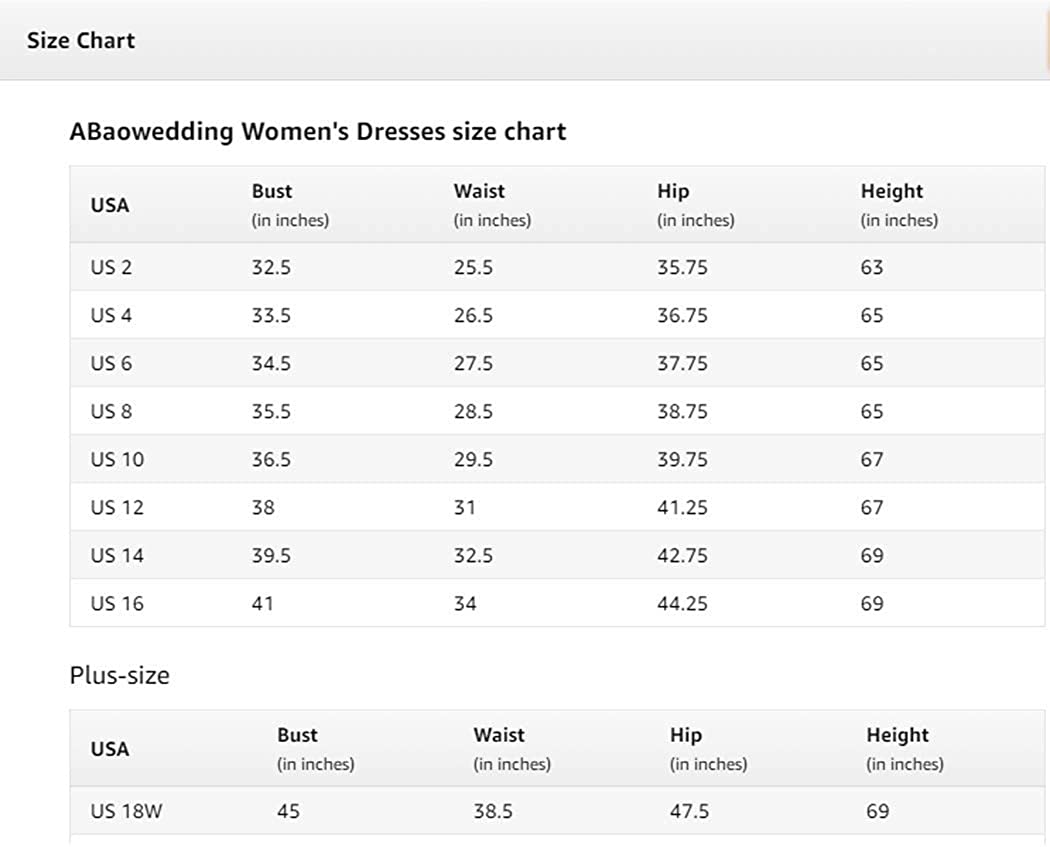The height and width of the screenshot is (847, 1050).
Task: Click the Size Chart header title
Action: (x=81, y=41)
